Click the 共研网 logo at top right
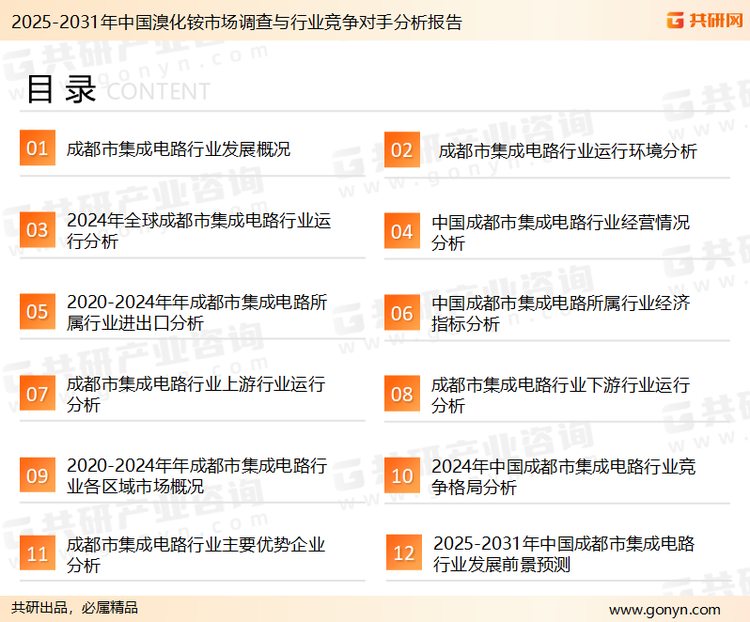 click(705, 20)
